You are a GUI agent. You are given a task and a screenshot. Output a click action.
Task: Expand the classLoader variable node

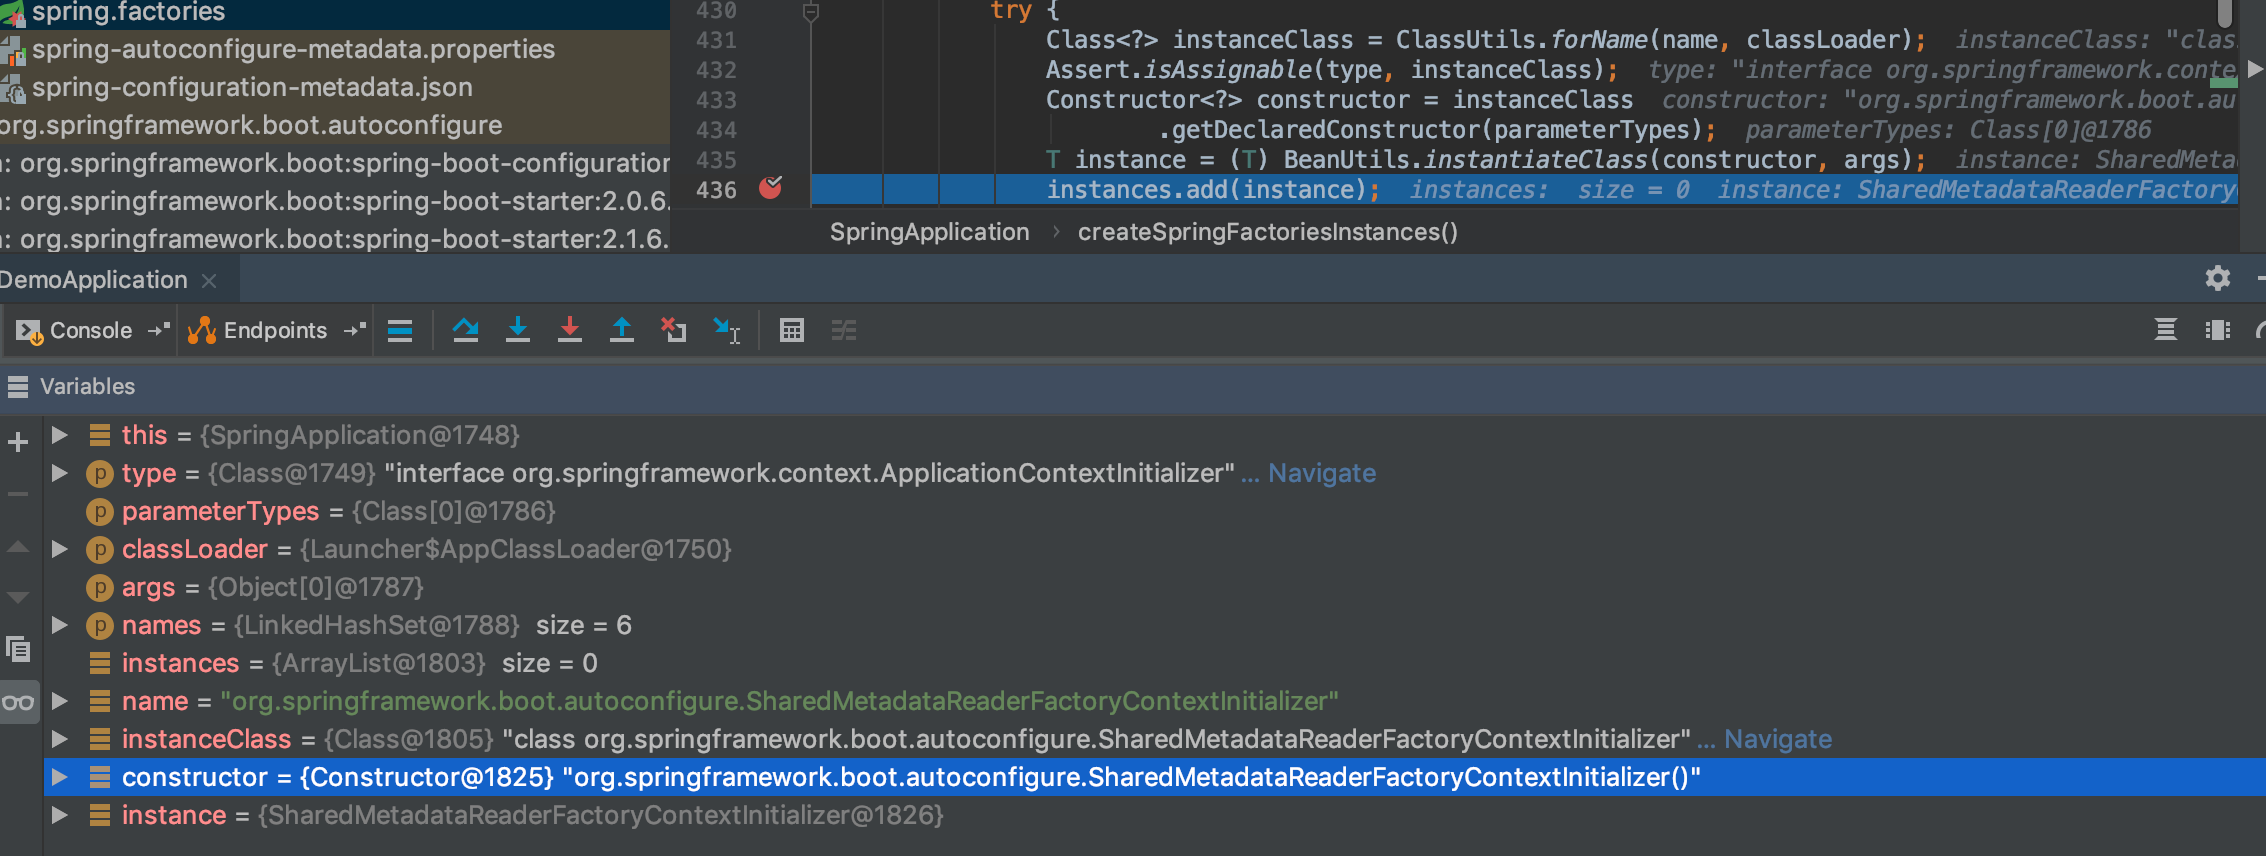tap(59, 549)
